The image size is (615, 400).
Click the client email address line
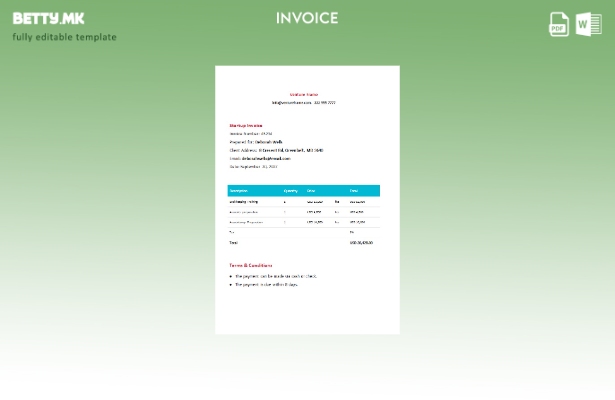260,158
